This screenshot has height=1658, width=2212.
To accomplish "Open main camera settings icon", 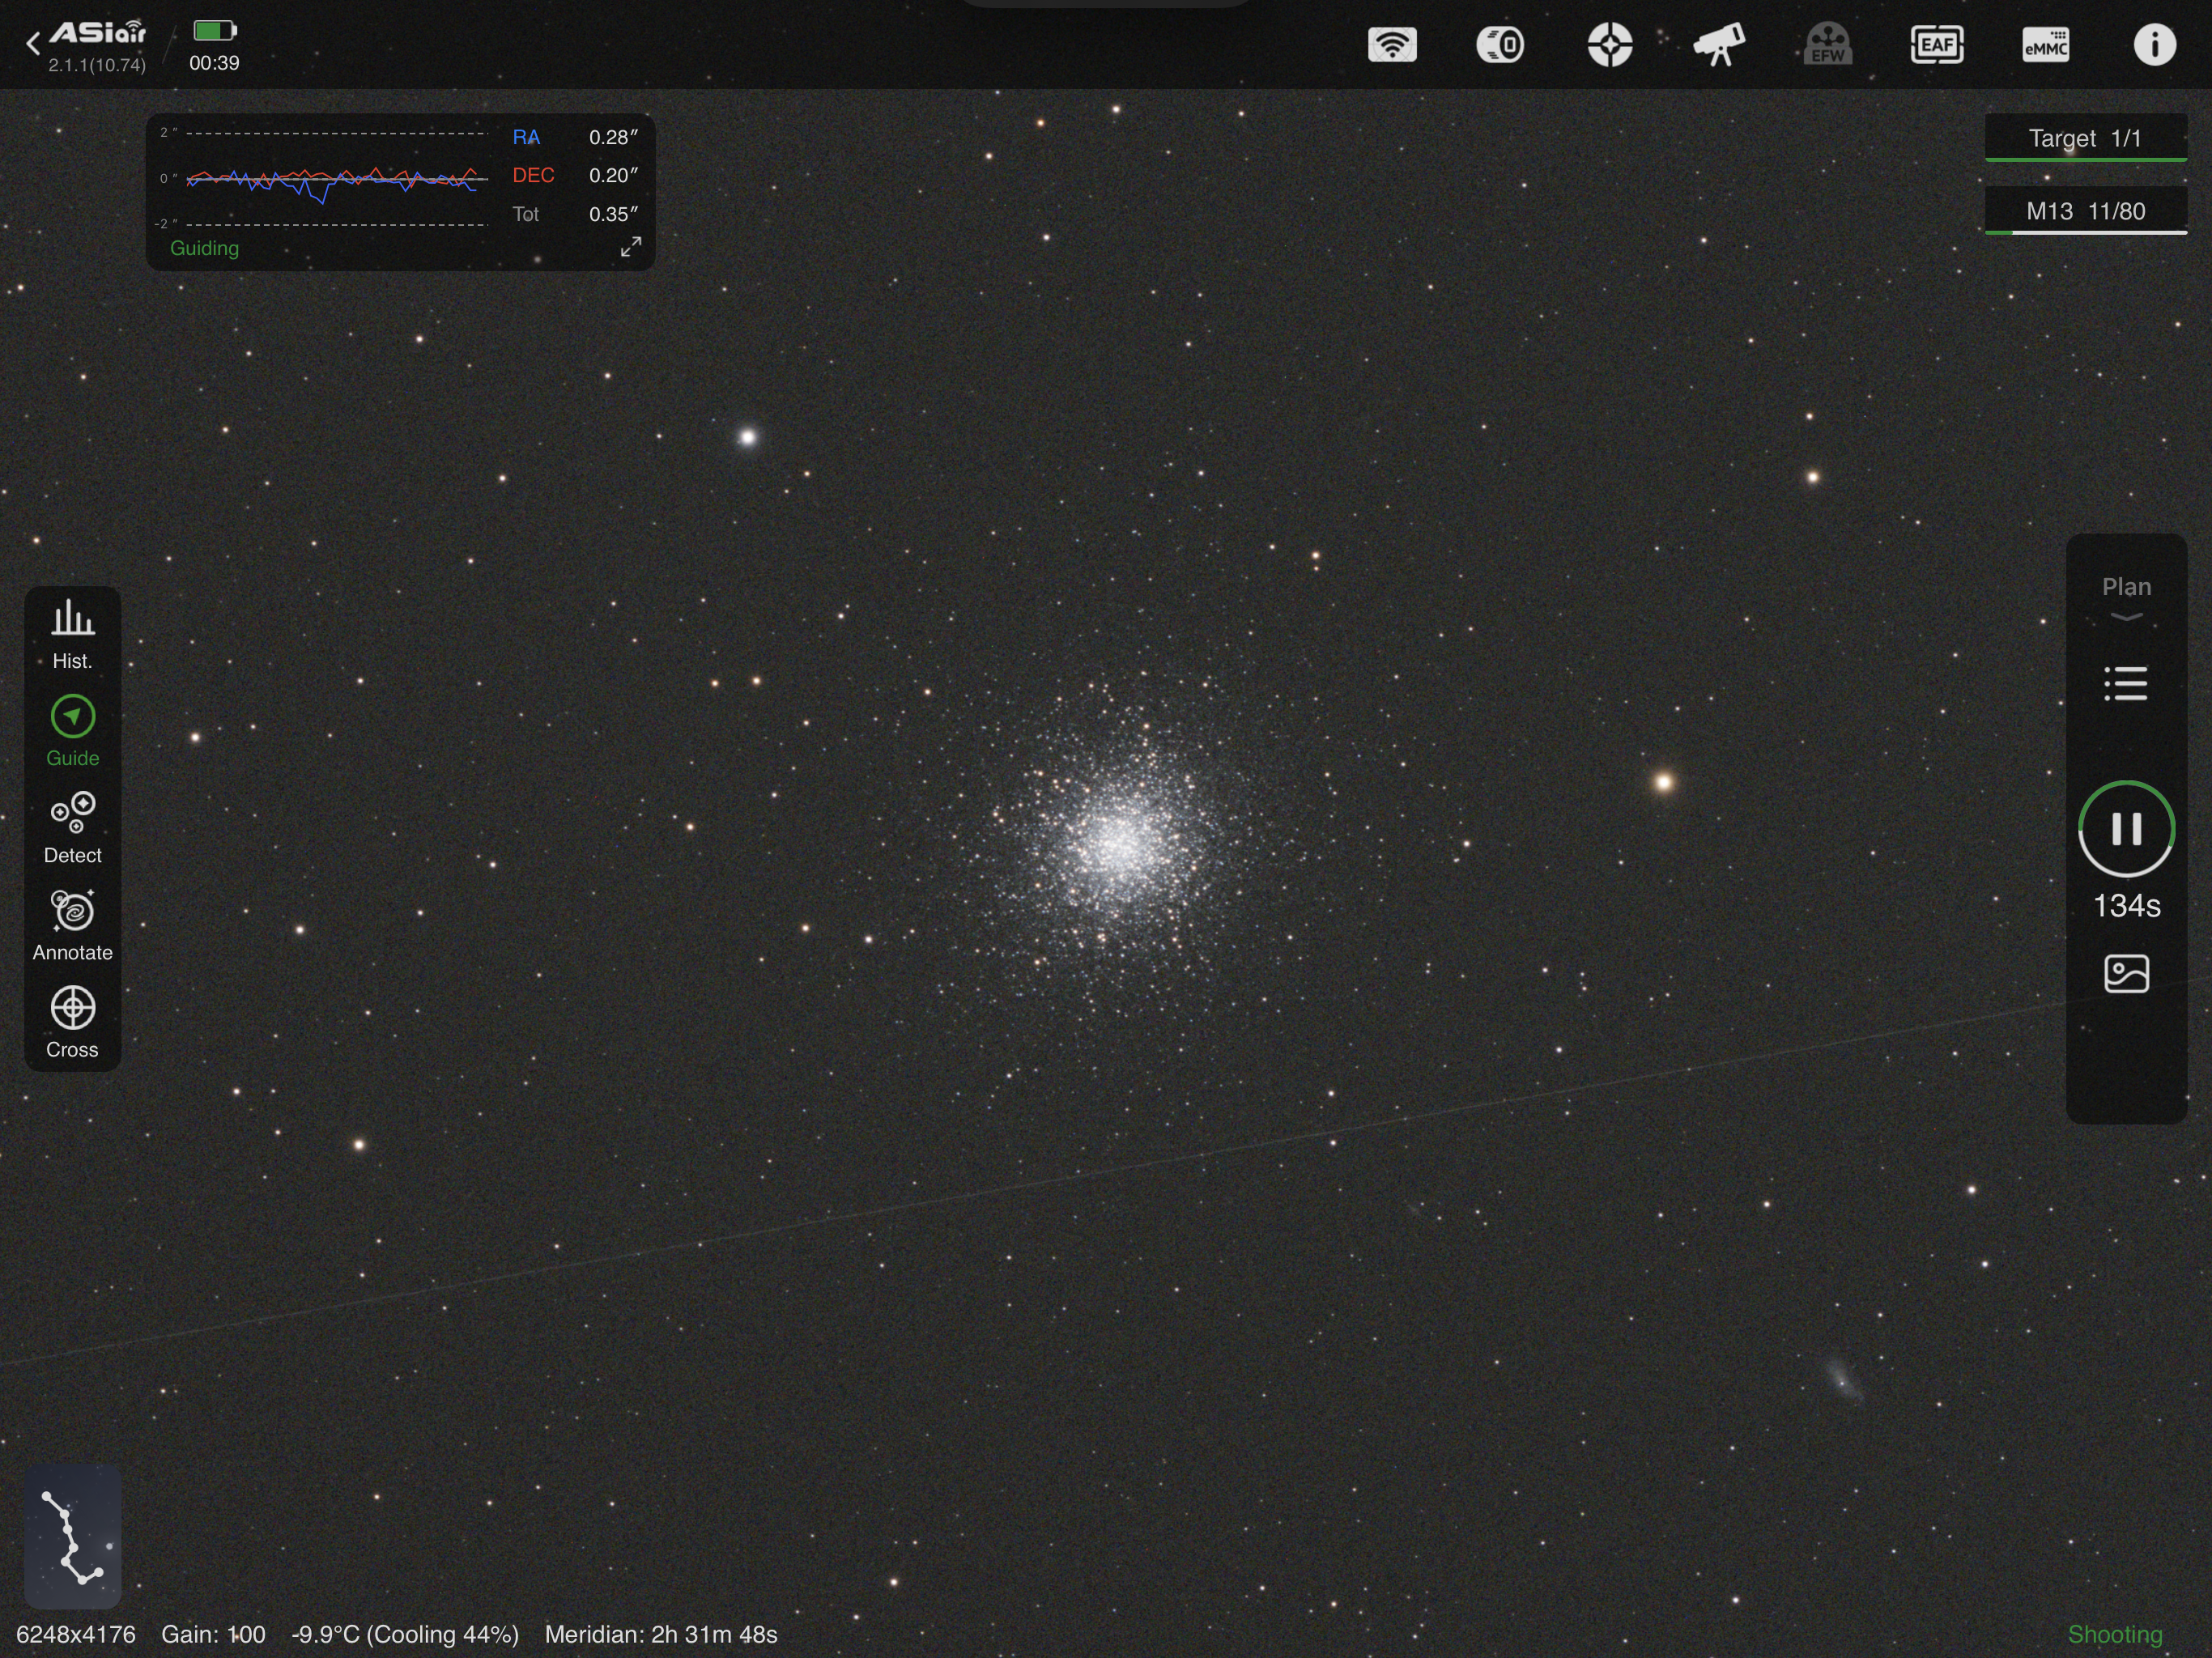I will pos(1501,45).
